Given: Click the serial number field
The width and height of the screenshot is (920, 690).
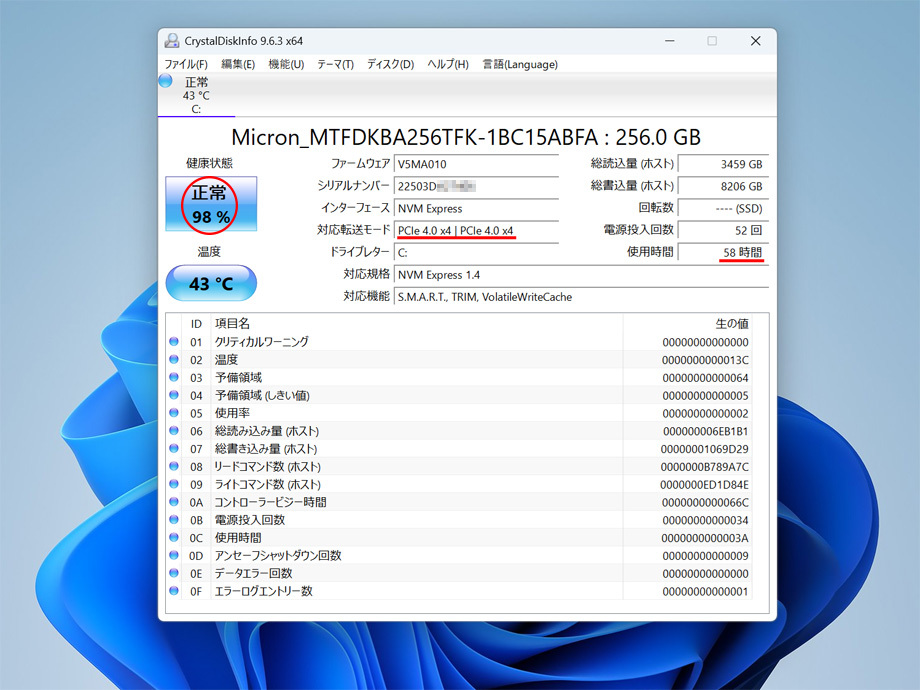Looking at the screenshot, I should pos(476,187).
